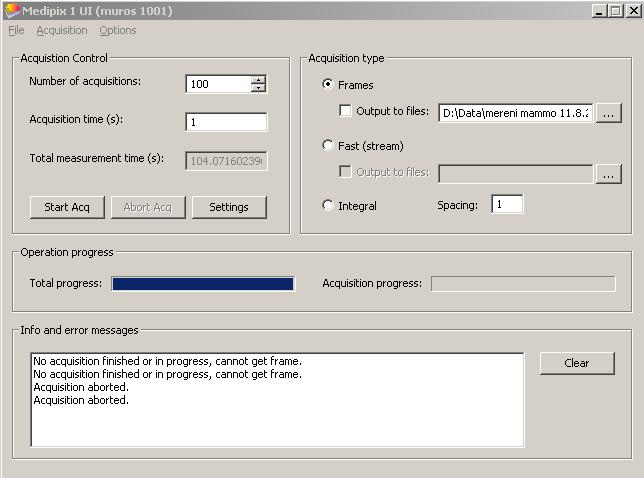Viewport: 644px width, 478px height.
Task: Browse for Fast stream output file location
Action: pyautogui.click(x=609, y=174)
